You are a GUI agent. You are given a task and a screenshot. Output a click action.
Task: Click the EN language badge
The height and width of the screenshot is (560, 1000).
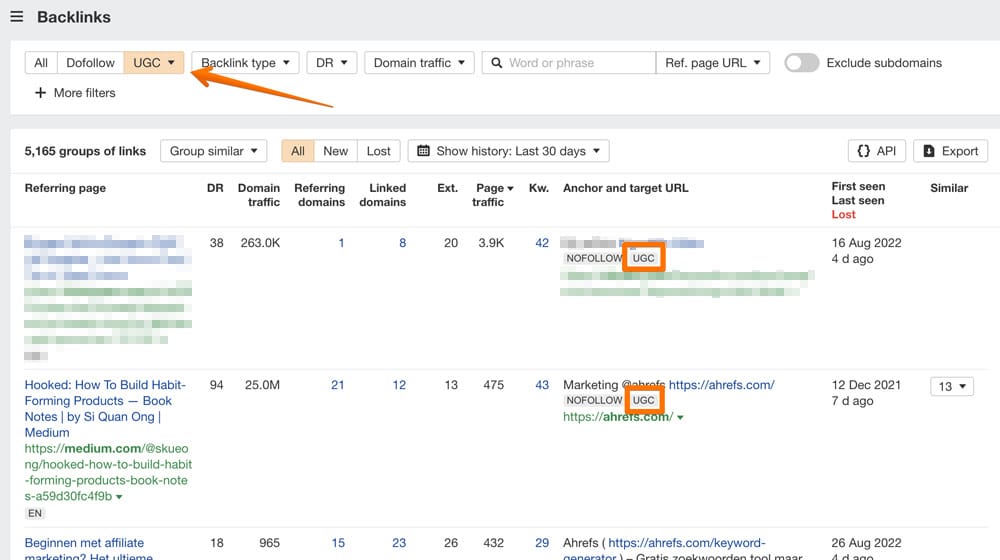tap(35, 513)
